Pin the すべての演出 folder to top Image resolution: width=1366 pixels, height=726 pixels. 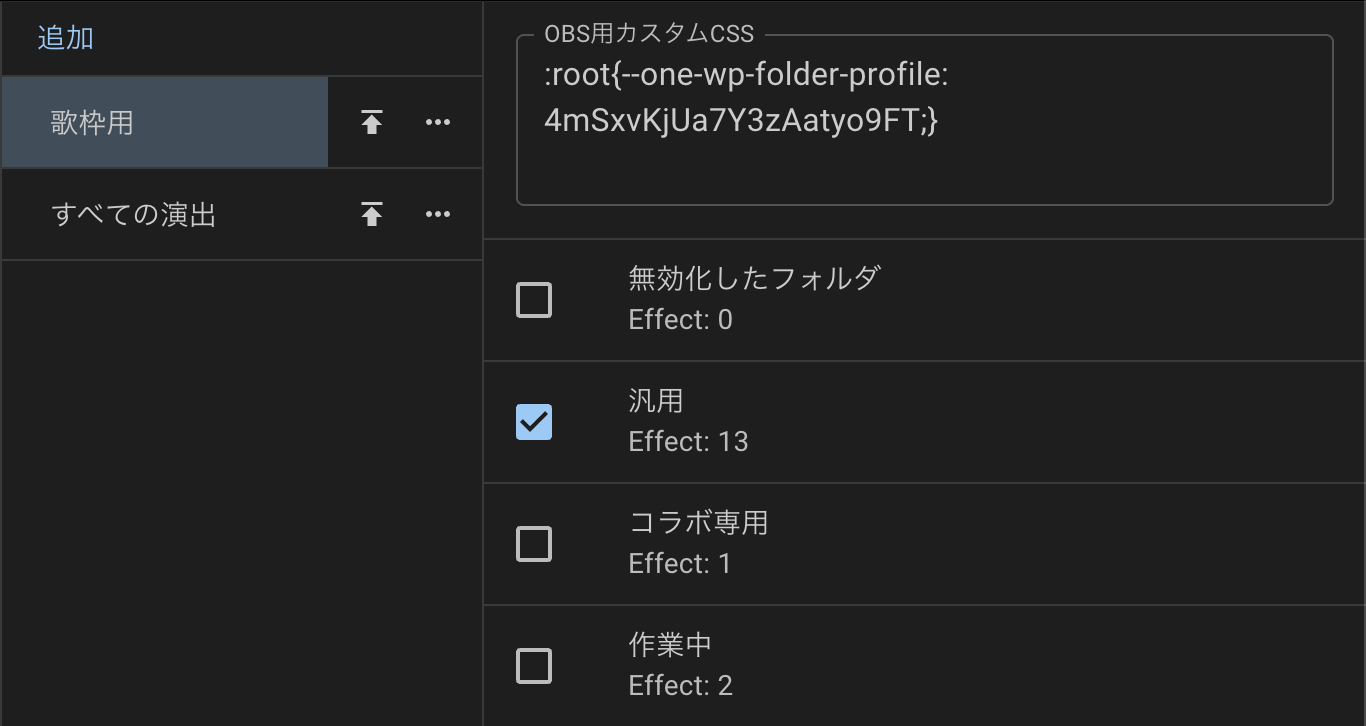click(x=371, y=214)
